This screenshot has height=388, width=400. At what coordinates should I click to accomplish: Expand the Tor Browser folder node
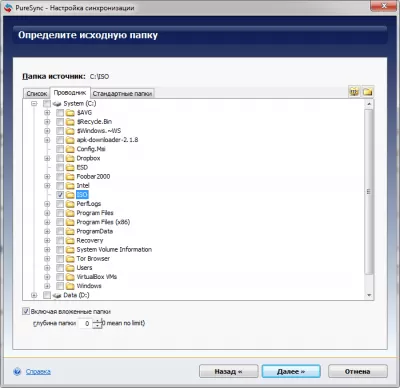(47, 259)
